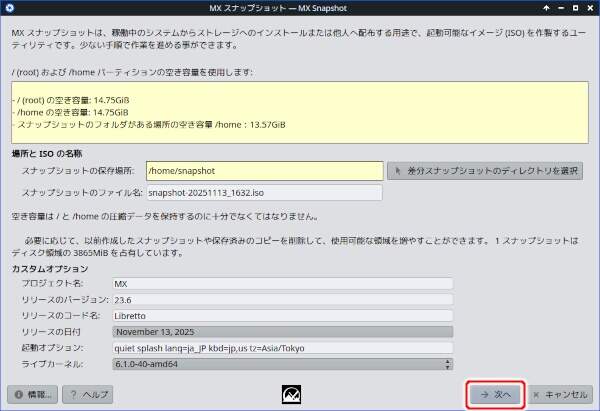Image resolution: width=600 pixels, height=411 pixels.
Task: Click the MX Snapshot app icon in title bar
Action: [x=10, y=8]
